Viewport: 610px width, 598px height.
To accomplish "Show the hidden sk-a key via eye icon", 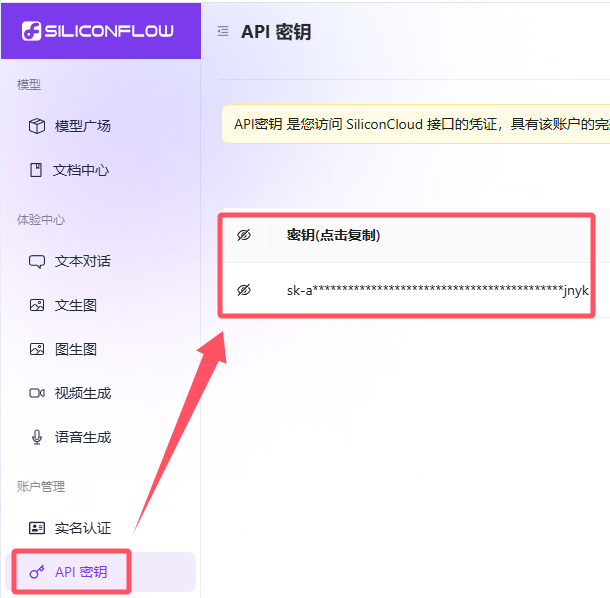I will coord(244,290).
